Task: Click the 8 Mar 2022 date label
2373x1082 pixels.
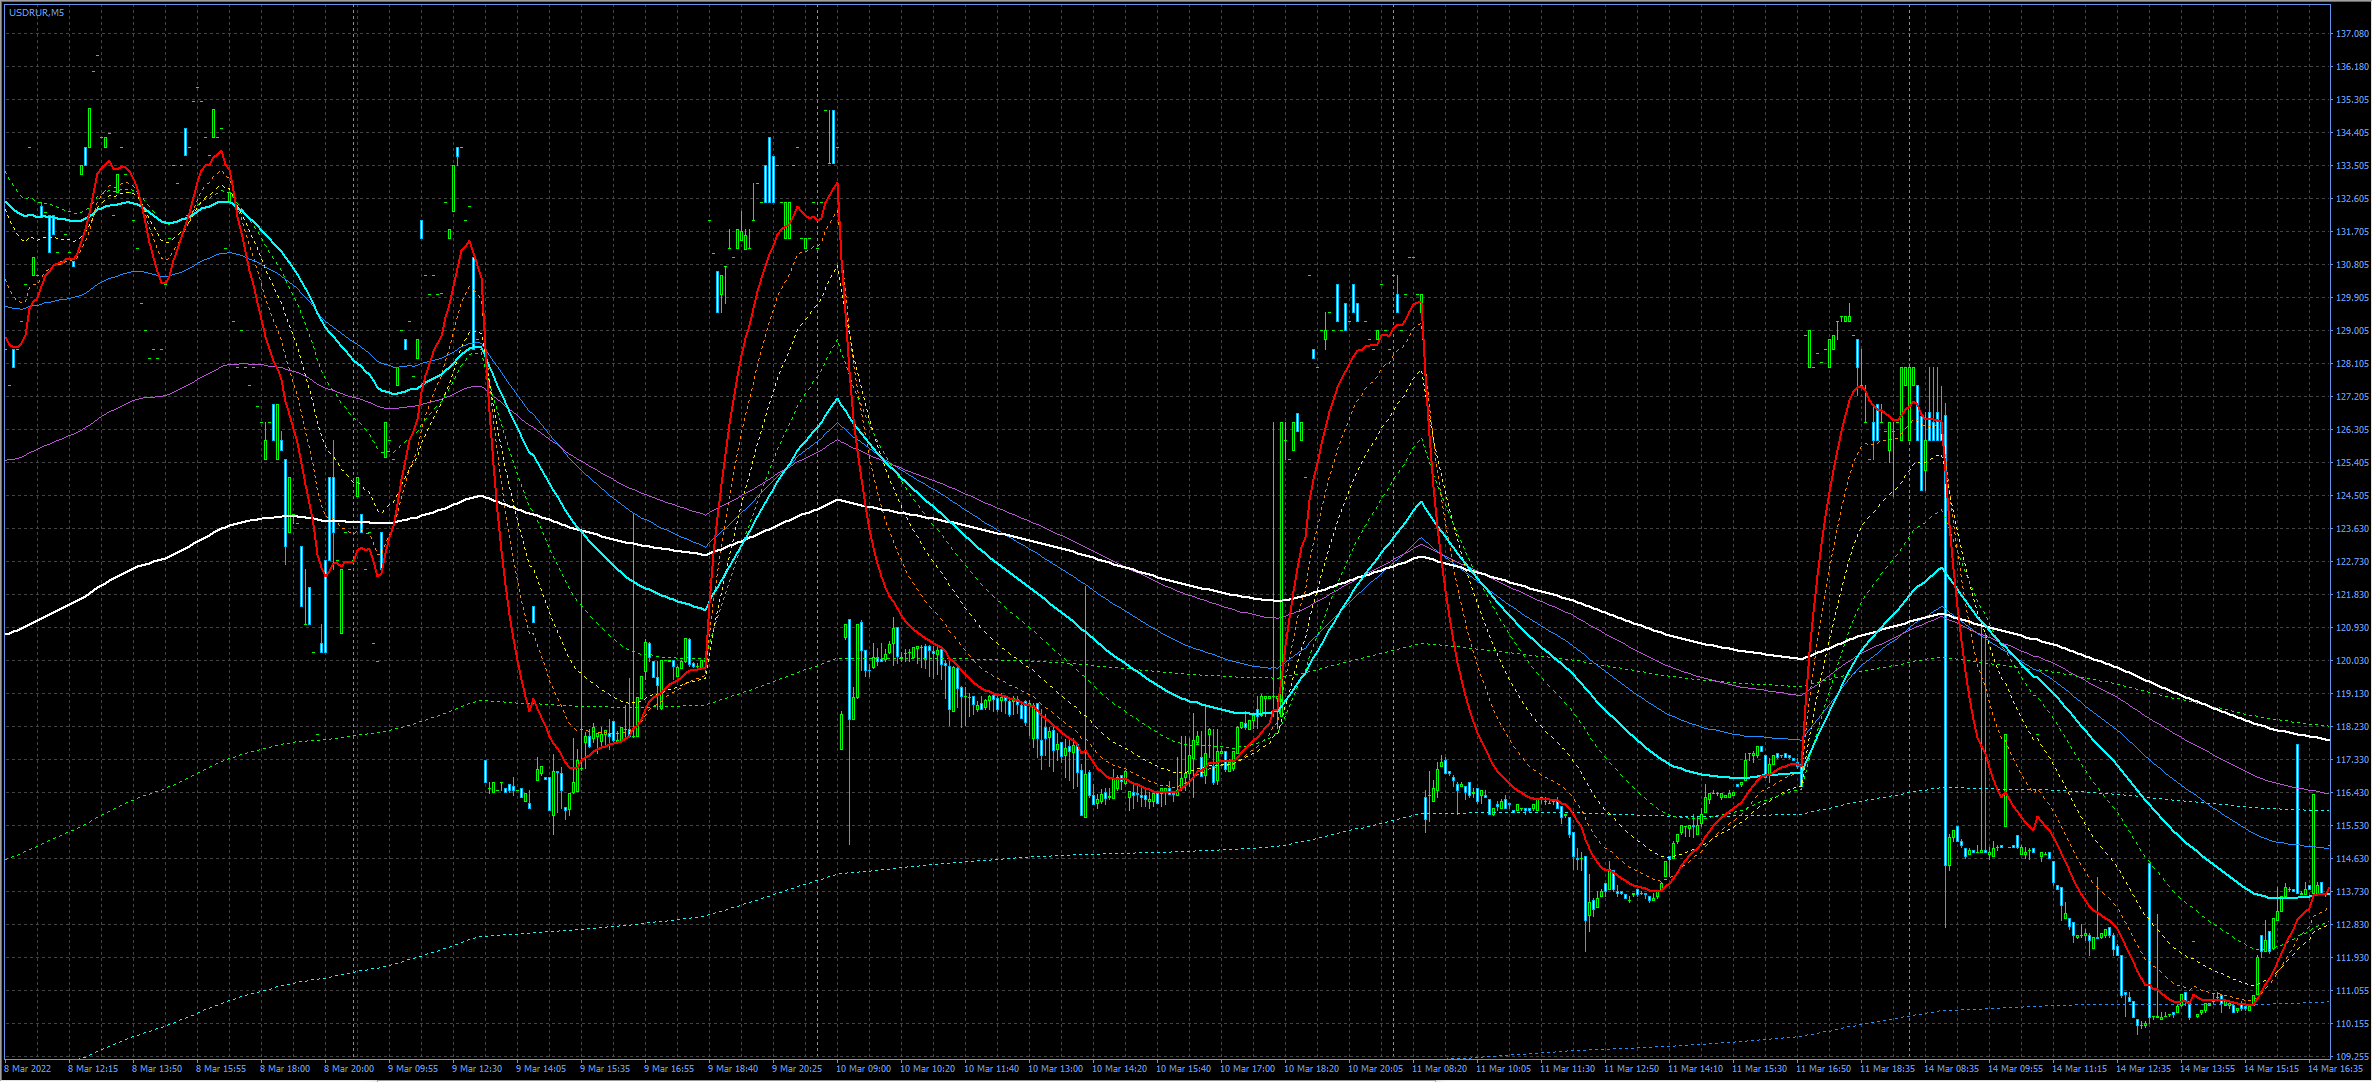Action: [x=29, y=1069]
